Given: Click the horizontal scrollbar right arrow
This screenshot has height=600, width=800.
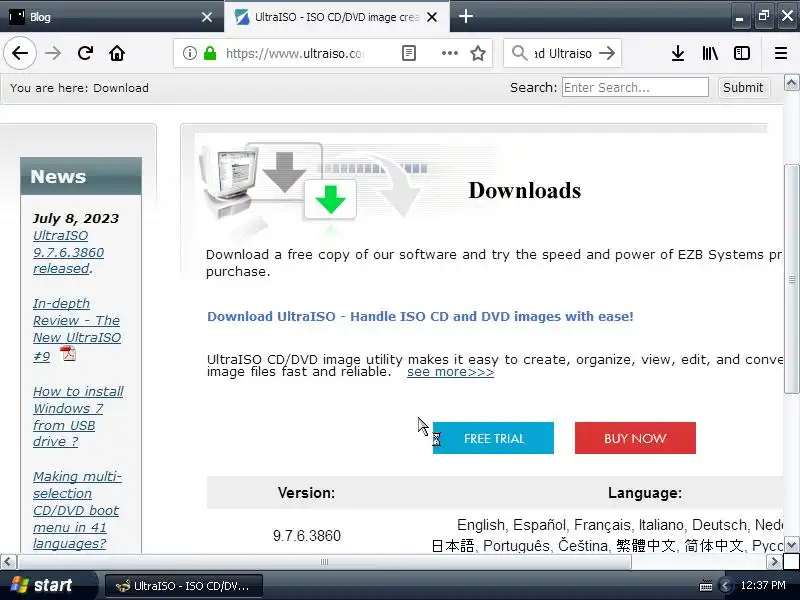Looking at the screenshot, I should tap(774, 562).
